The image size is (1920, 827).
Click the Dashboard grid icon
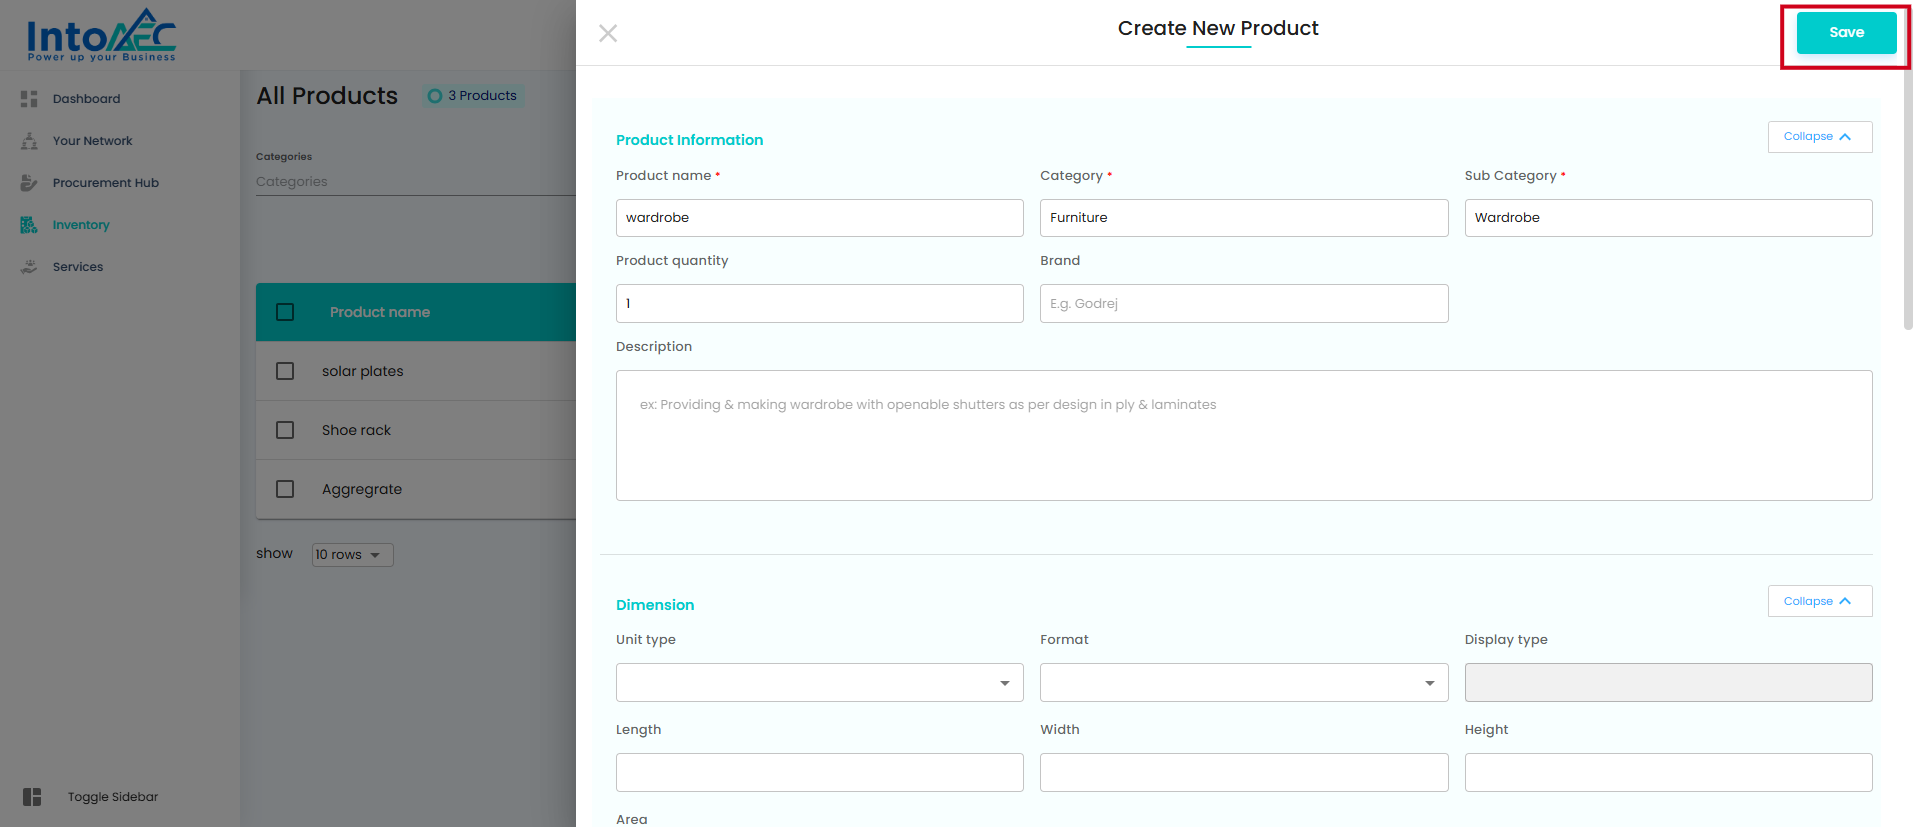tap(29, 99)
